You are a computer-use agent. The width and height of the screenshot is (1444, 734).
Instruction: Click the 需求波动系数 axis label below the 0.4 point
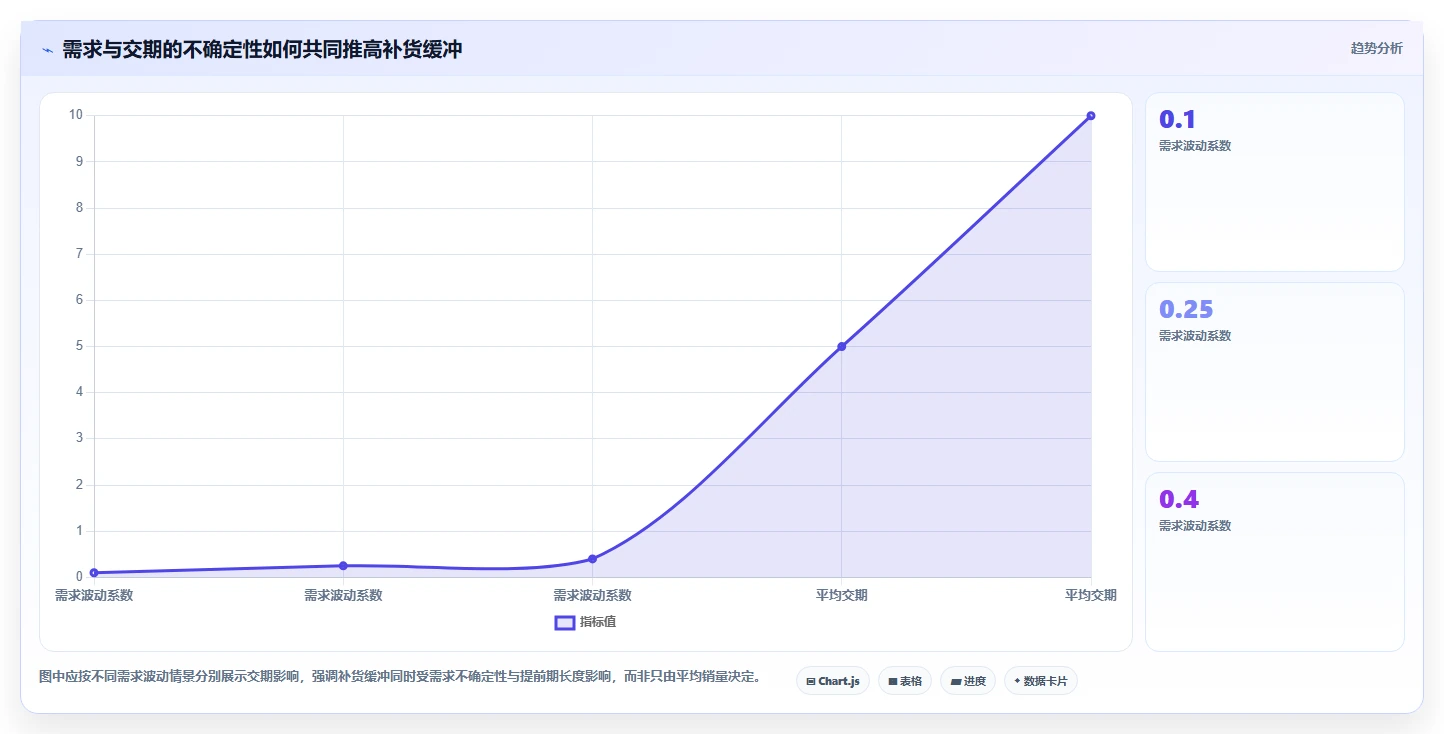click(x=592, y=595)
